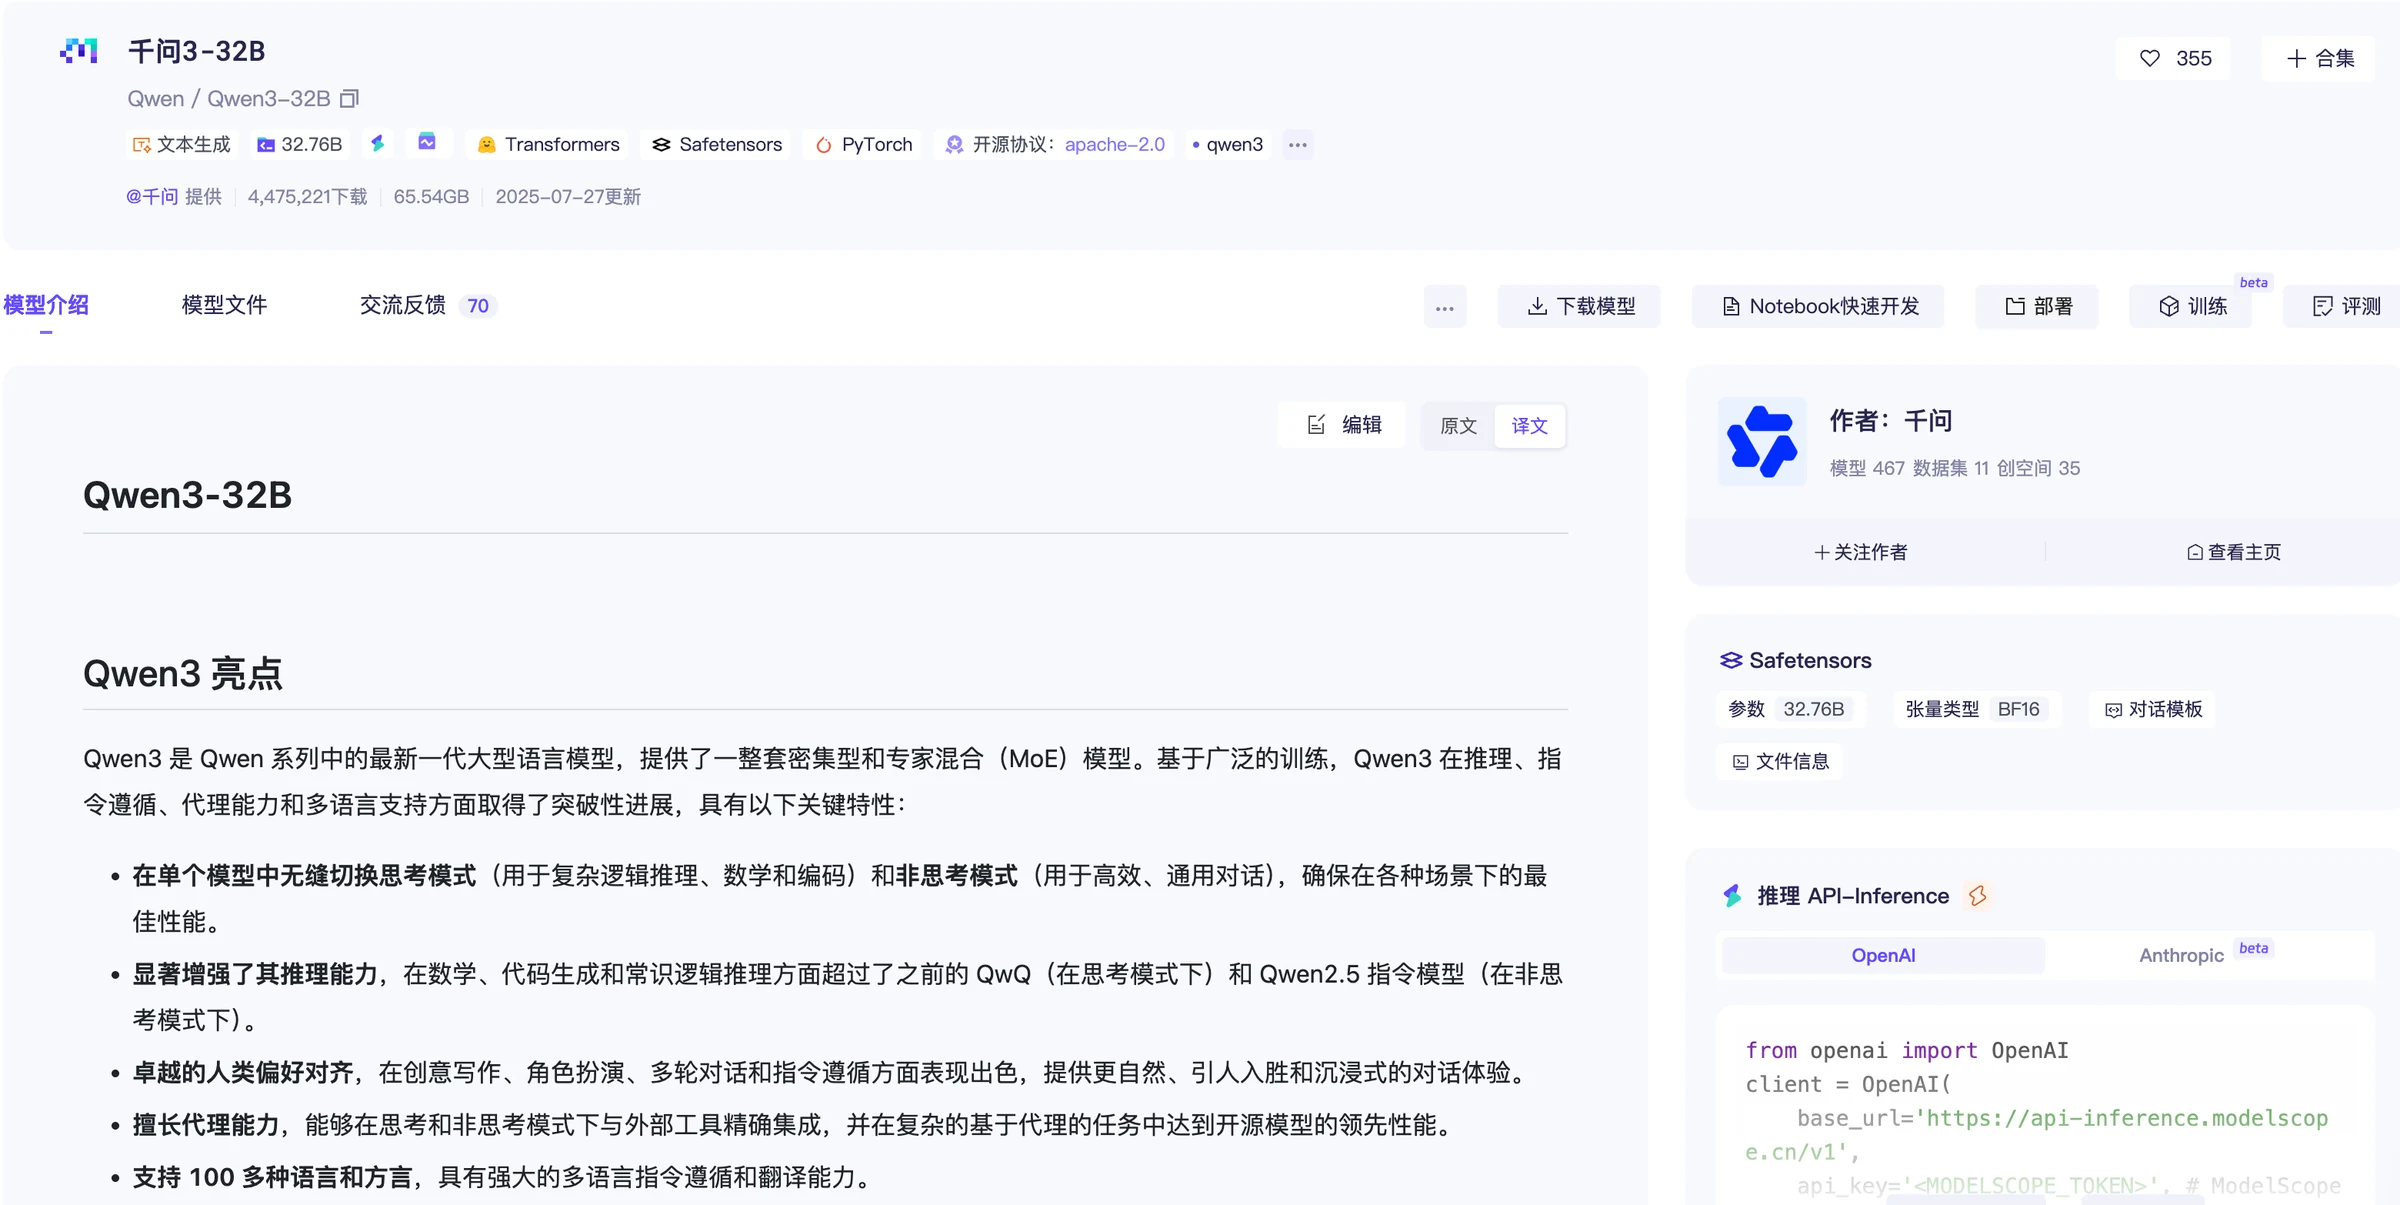This screenshot has width=2400, height=1205.
Task: Open the Transformers library tag
Action: coord(548,144)
